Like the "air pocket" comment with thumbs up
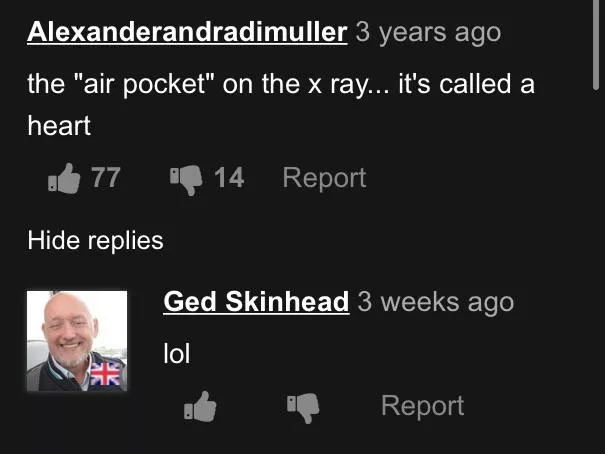The image size is (605, 454). 64,178
